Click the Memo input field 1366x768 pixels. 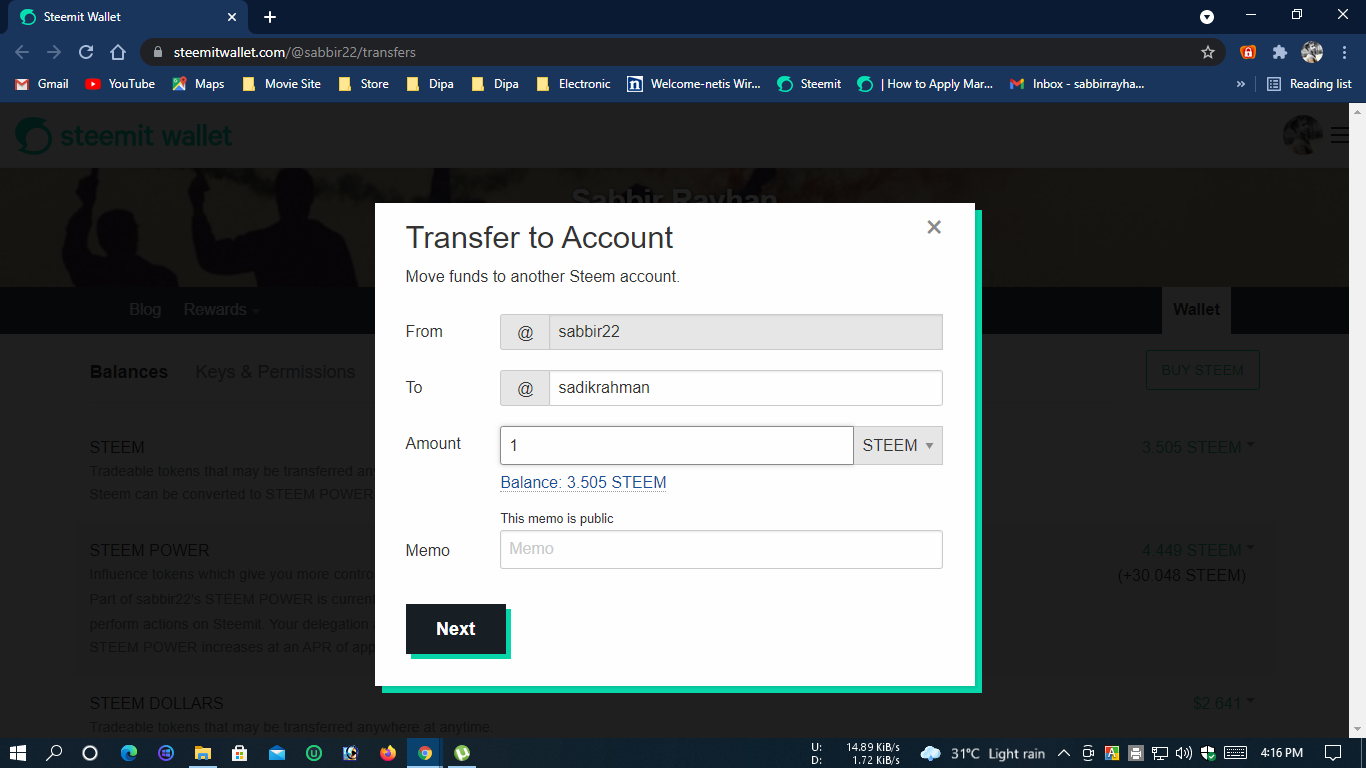pyautogui.click(x=721, y=549)
